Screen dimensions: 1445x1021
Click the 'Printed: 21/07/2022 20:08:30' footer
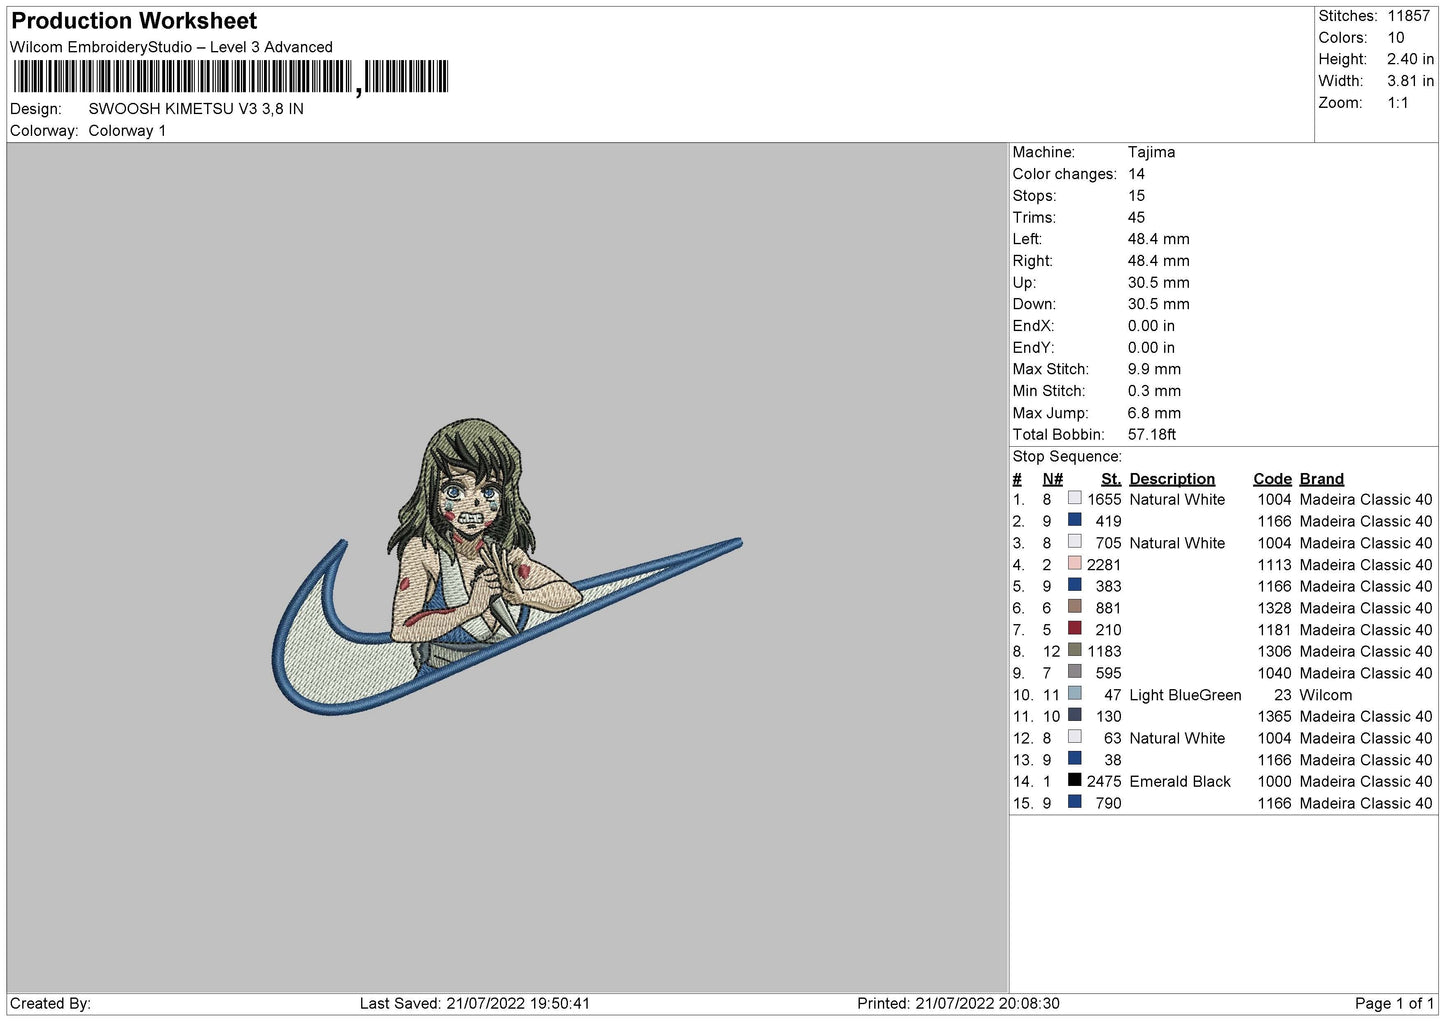958,1003
